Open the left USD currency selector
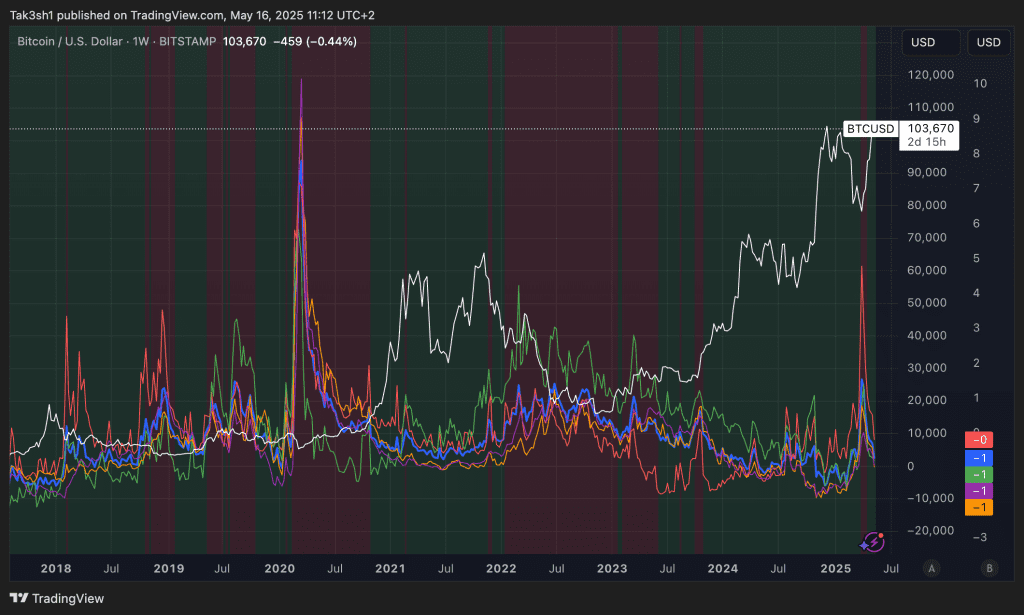This screenshot has width=1024, height=615. (931, 42)
